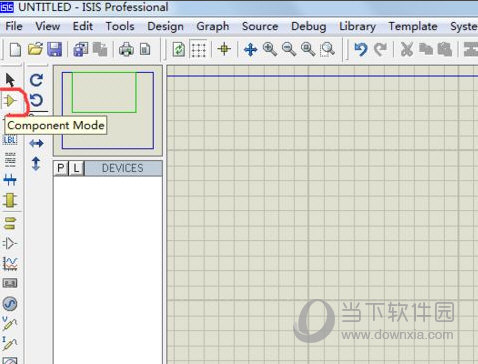Viewport: 478px width, 364px height.
Task: Print the design with the printer icon
Action: coord(126,50)
